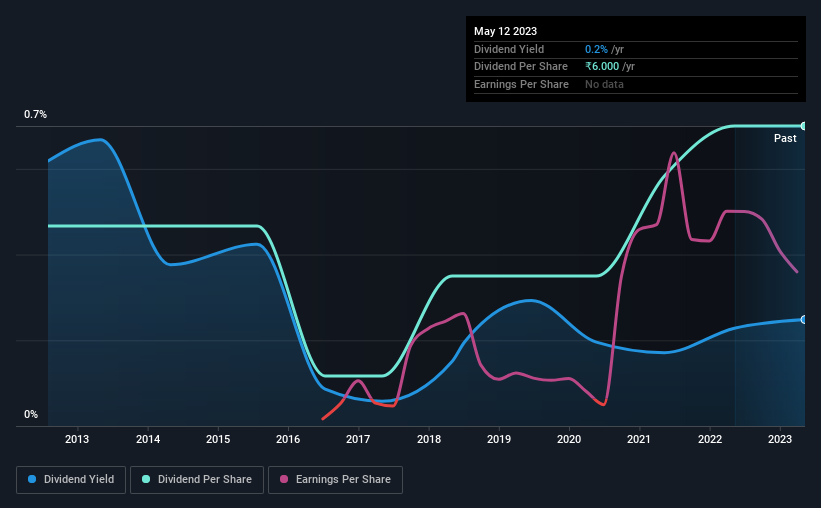Select the 2016 x-axis label
The image size is (821, 508).
pos(288,439)
